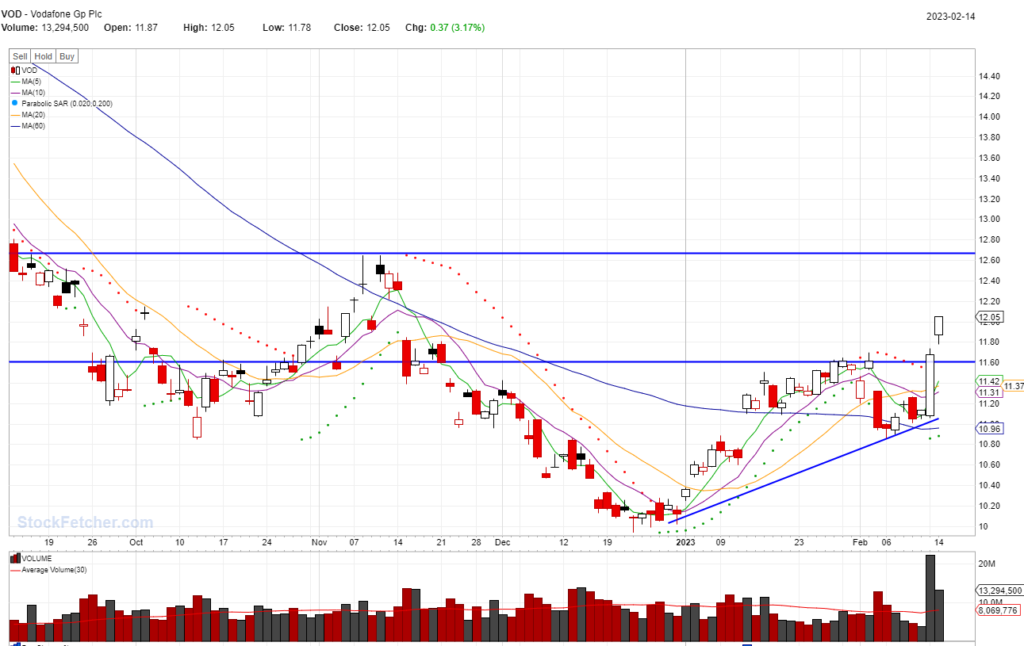The width and height of the screenshot is (1024, 646).
Task: Click the 11.42 MA(5) price tag
Action: pos(989,381)
